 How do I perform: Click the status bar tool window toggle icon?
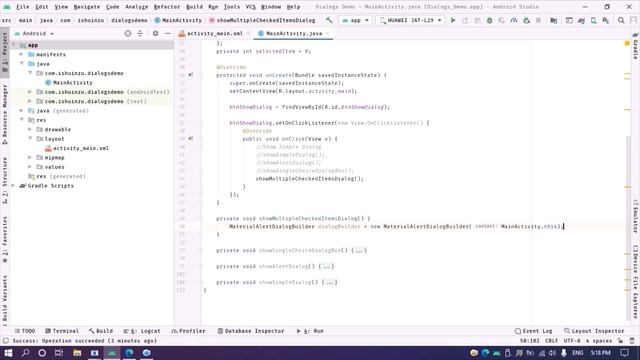6,341
